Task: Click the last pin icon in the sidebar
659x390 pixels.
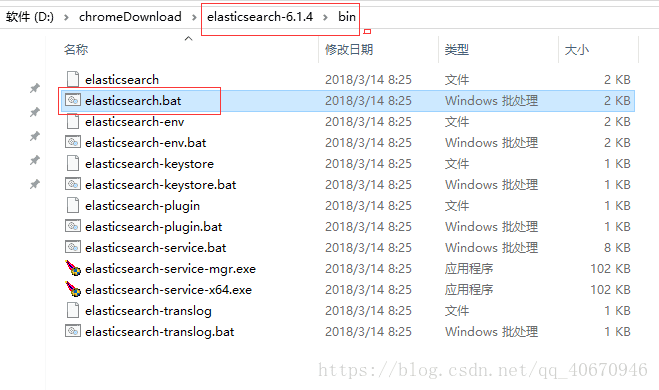Action: point(35,184)
